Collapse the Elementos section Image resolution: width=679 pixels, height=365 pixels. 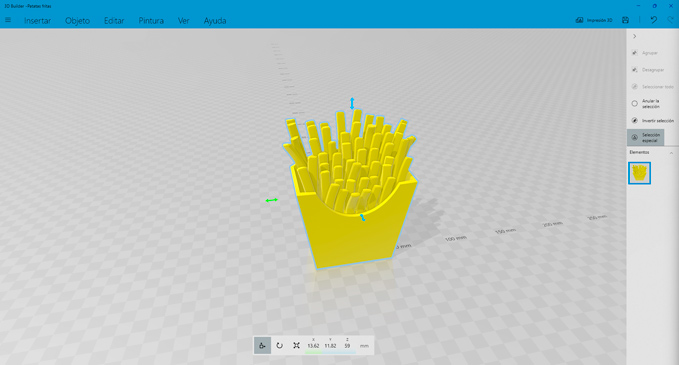tap(671, 153)
